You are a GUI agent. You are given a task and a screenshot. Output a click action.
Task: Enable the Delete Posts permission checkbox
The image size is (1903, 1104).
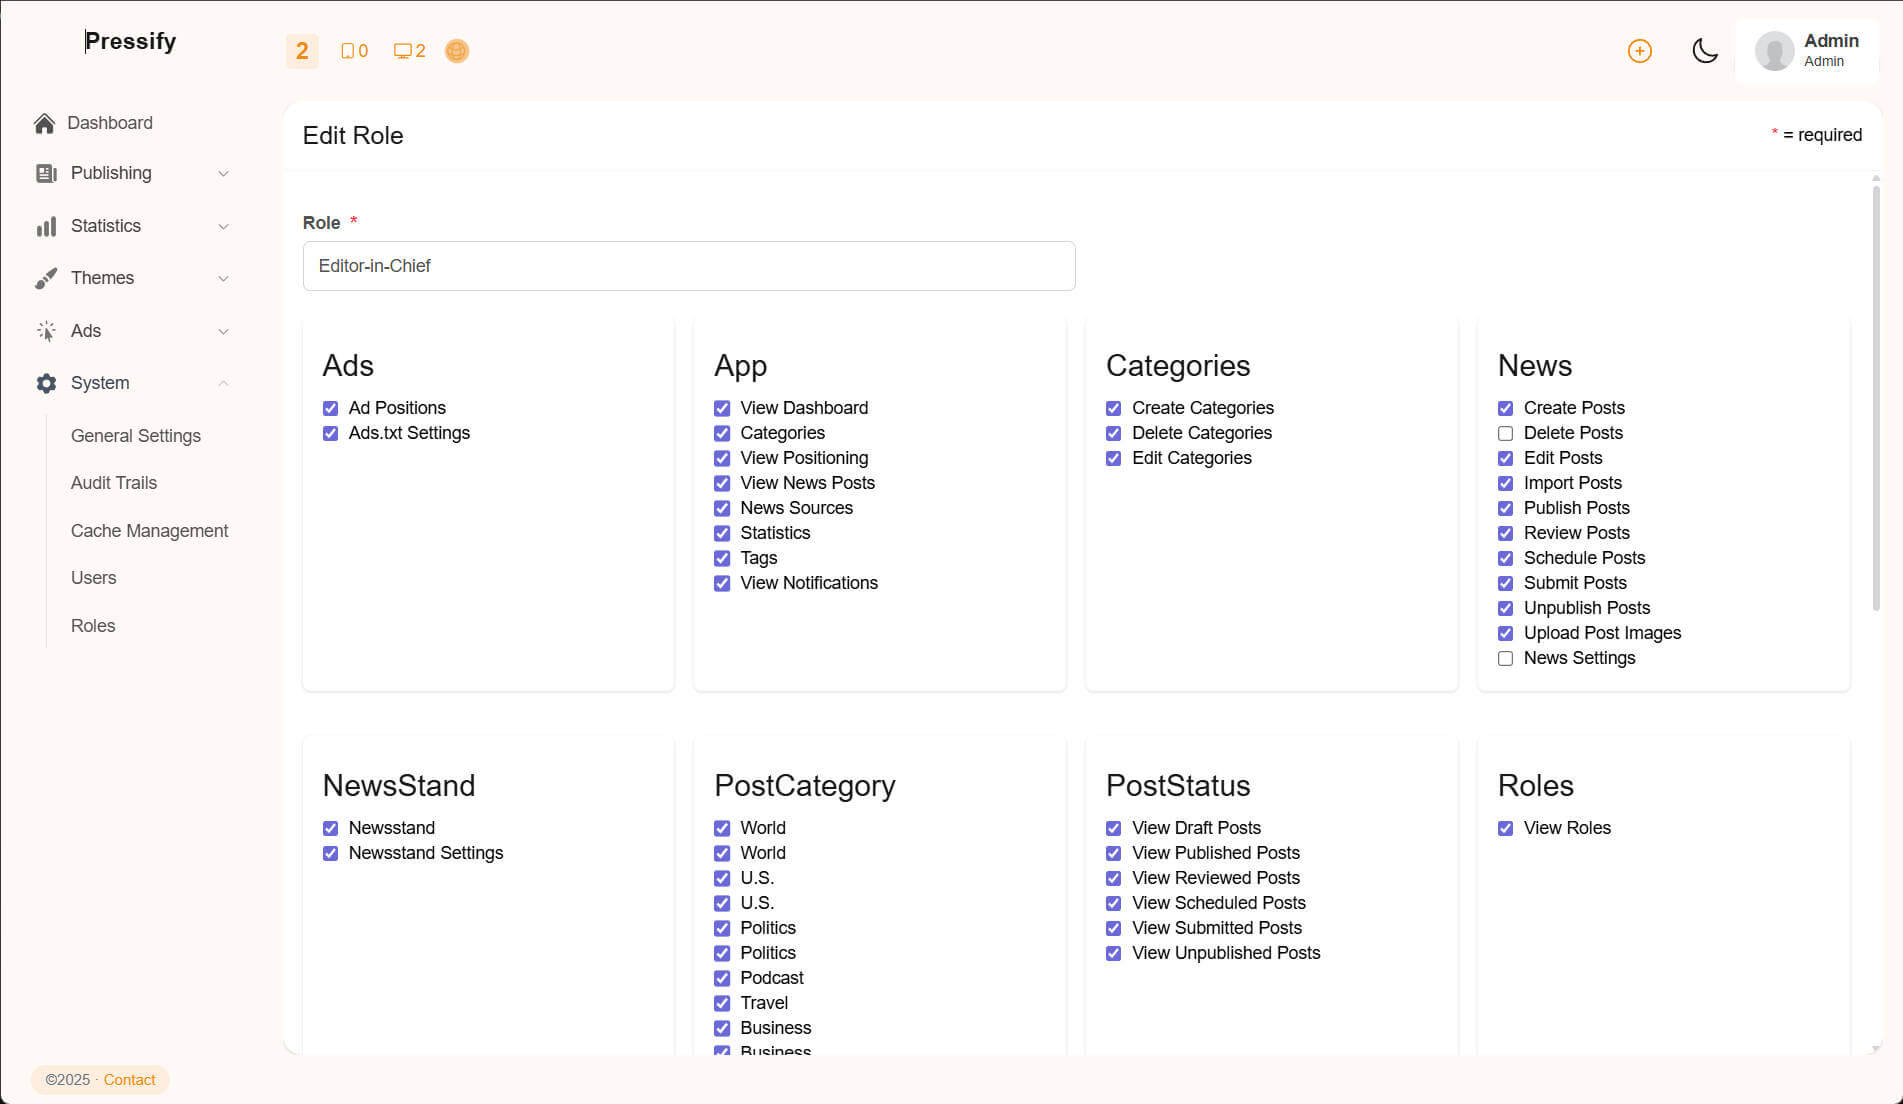coord(1505,433)
